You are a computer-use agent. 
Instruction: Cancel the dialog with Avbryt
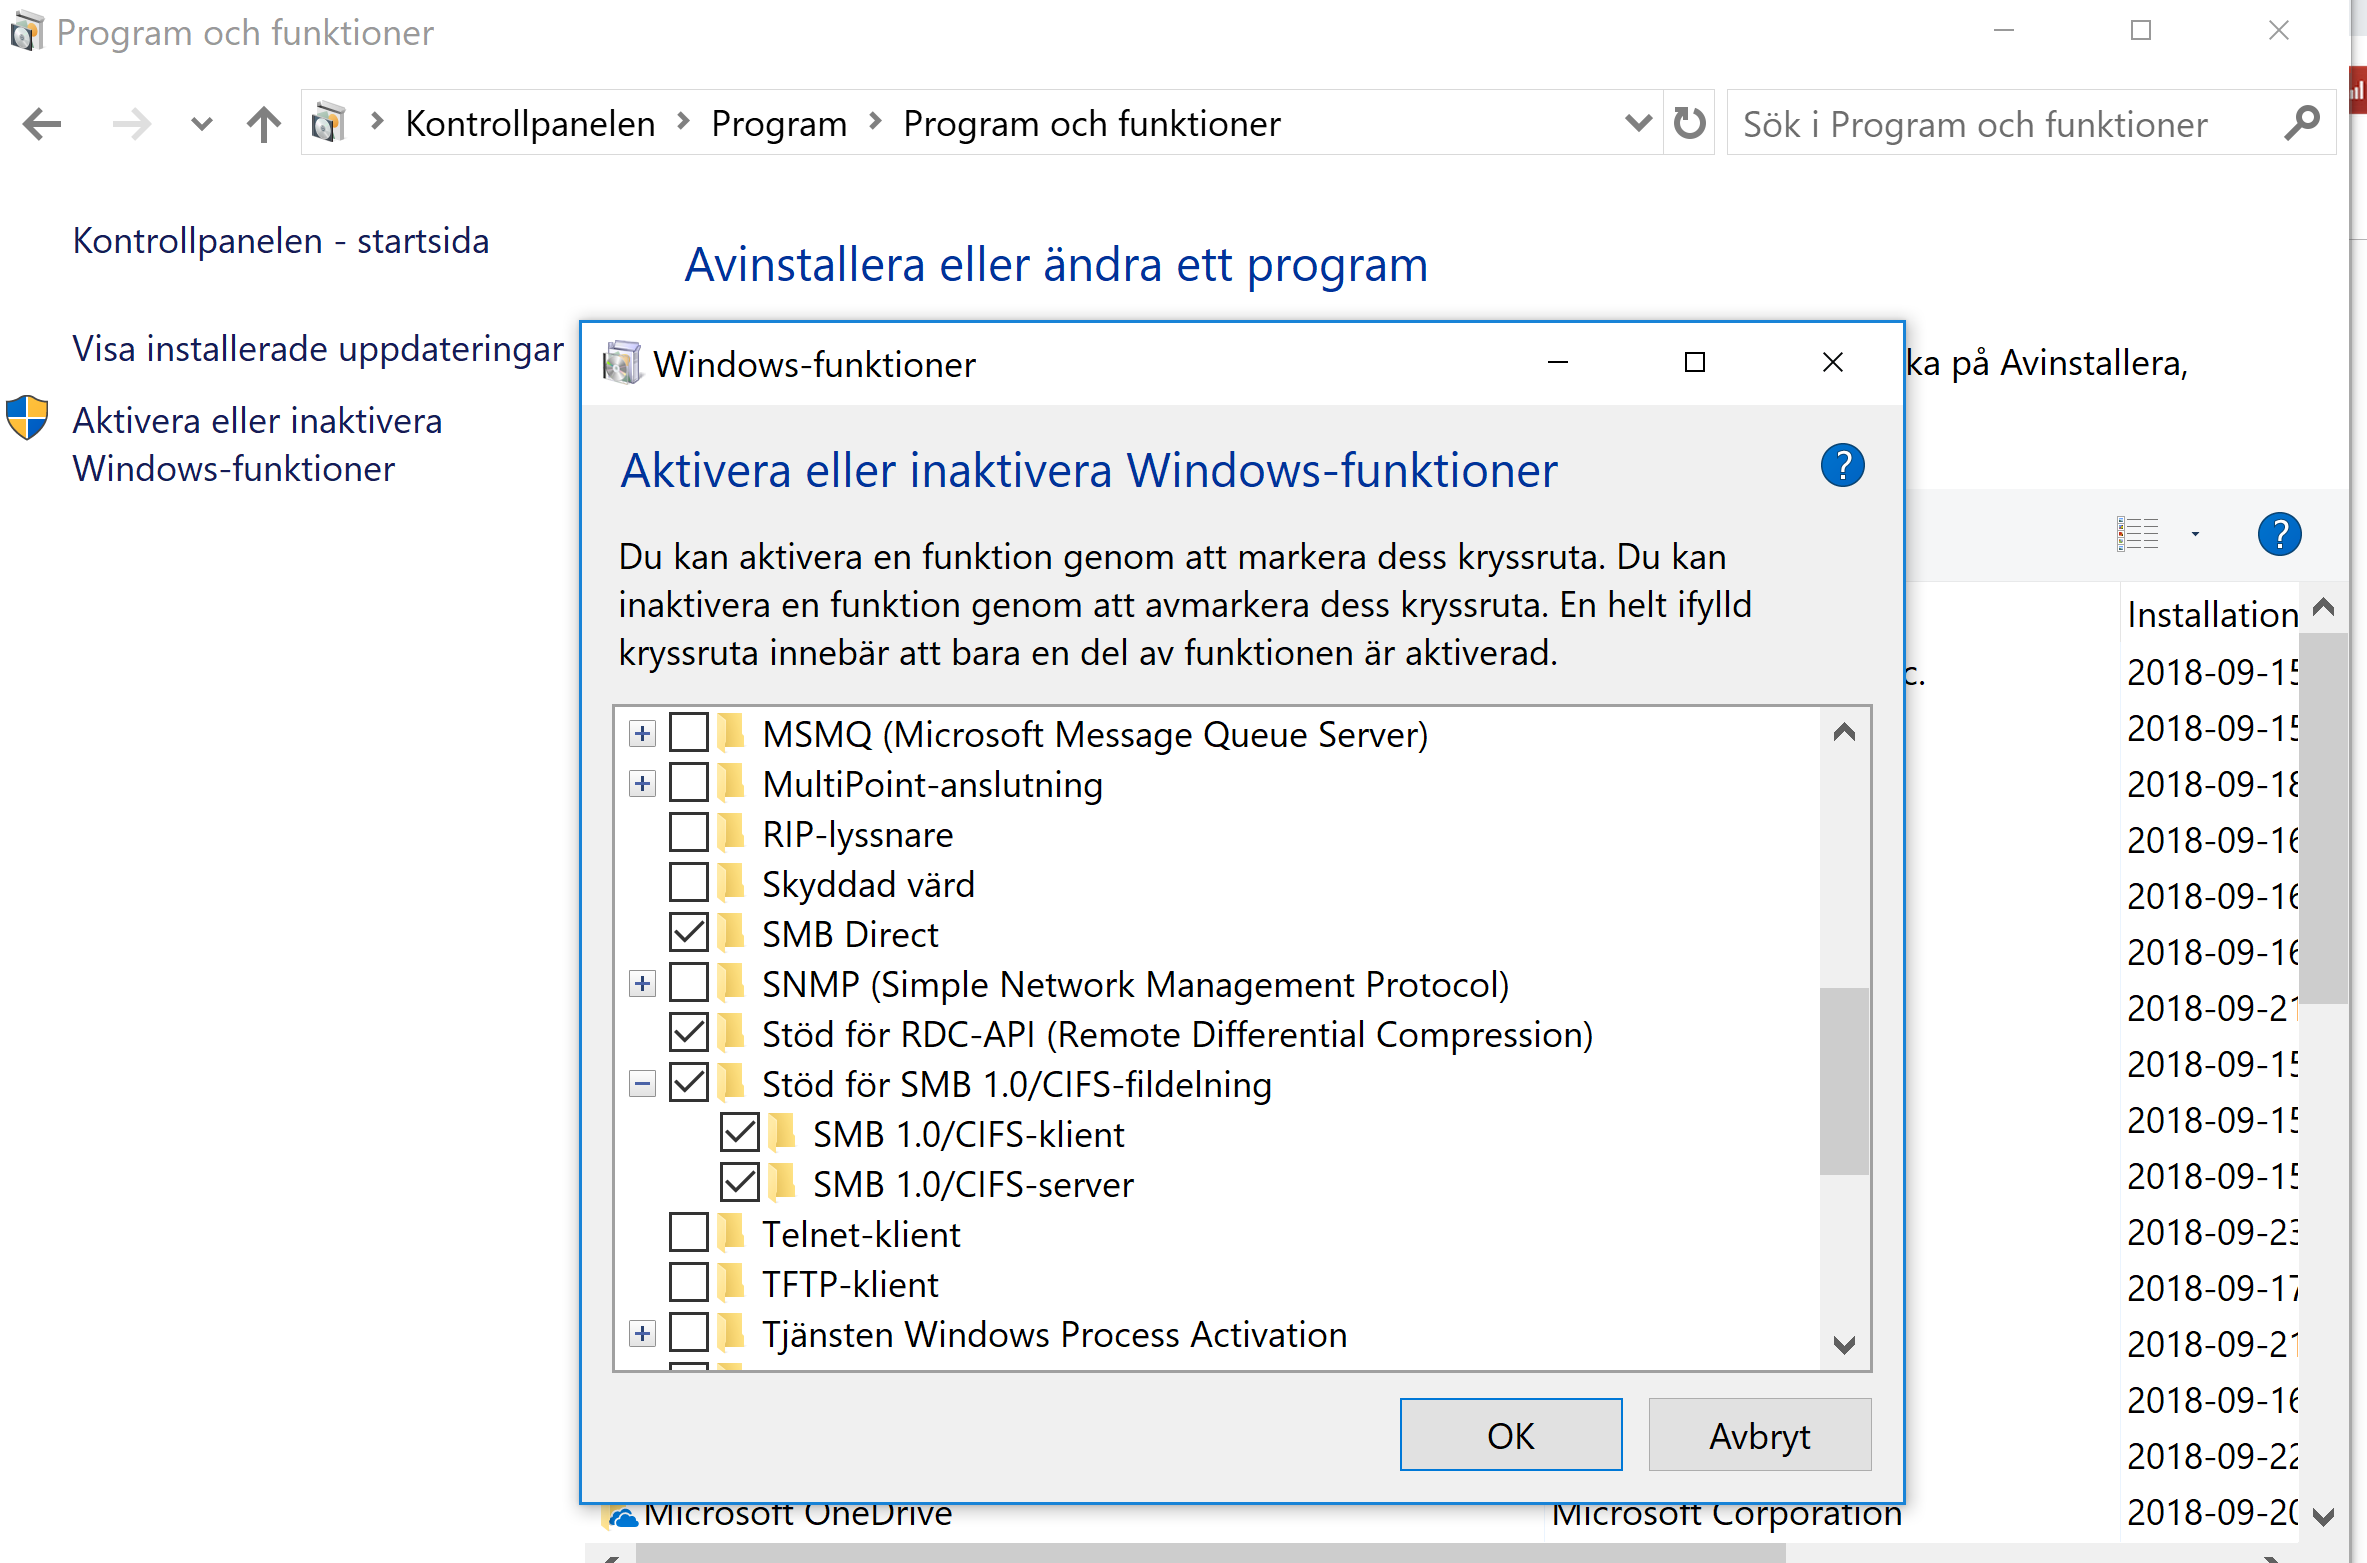click(x=1760, y=1435)
